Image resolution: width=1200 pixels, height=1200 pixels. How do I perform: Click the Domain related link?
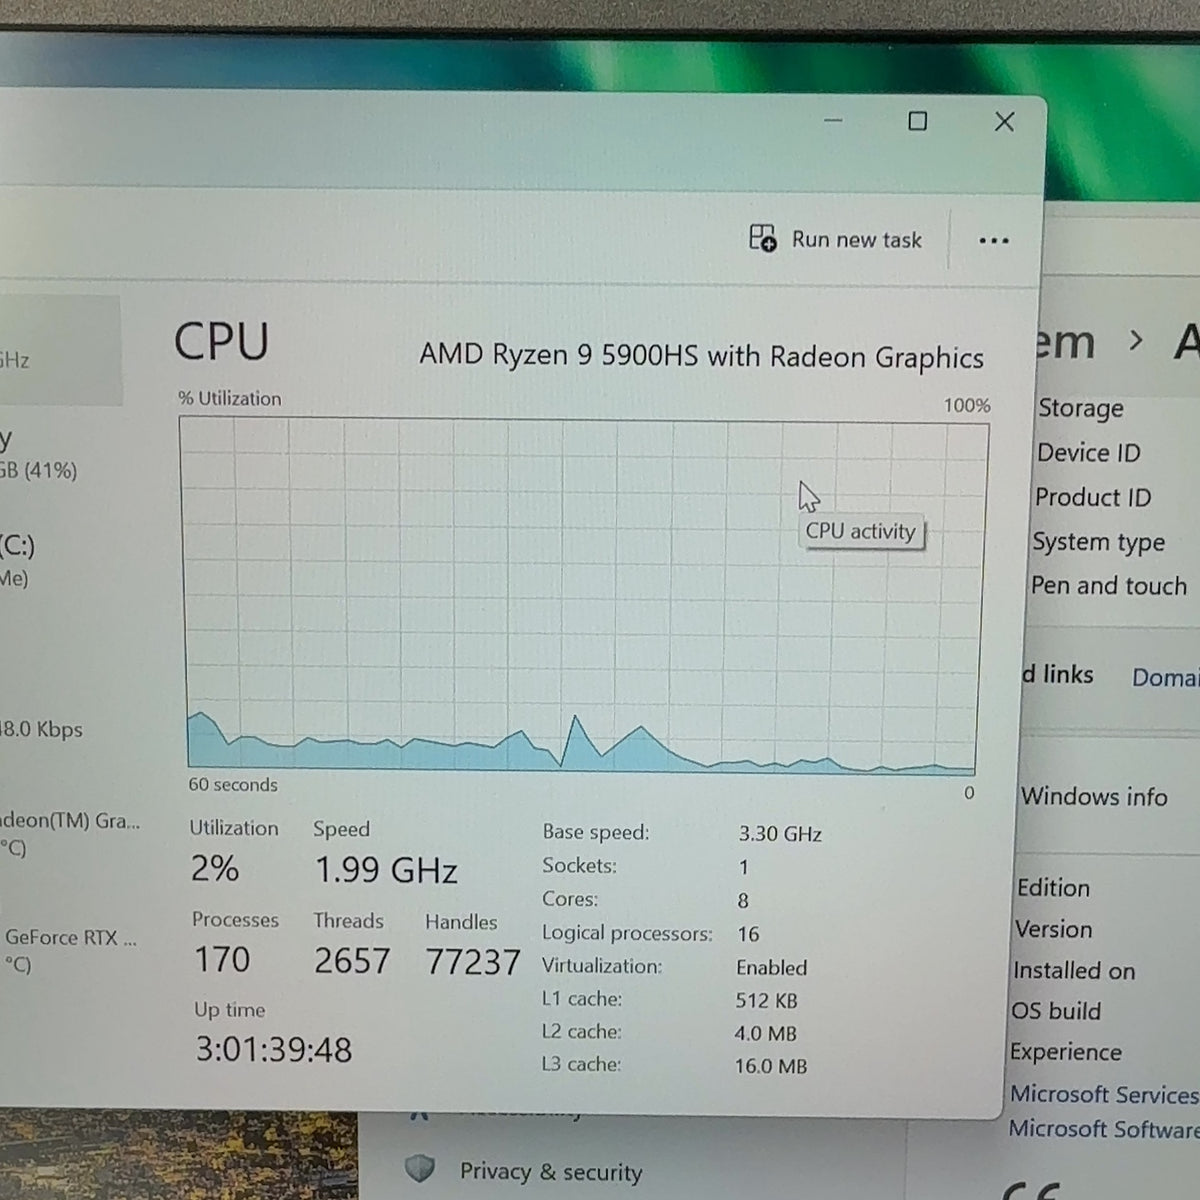[1165, 677]
